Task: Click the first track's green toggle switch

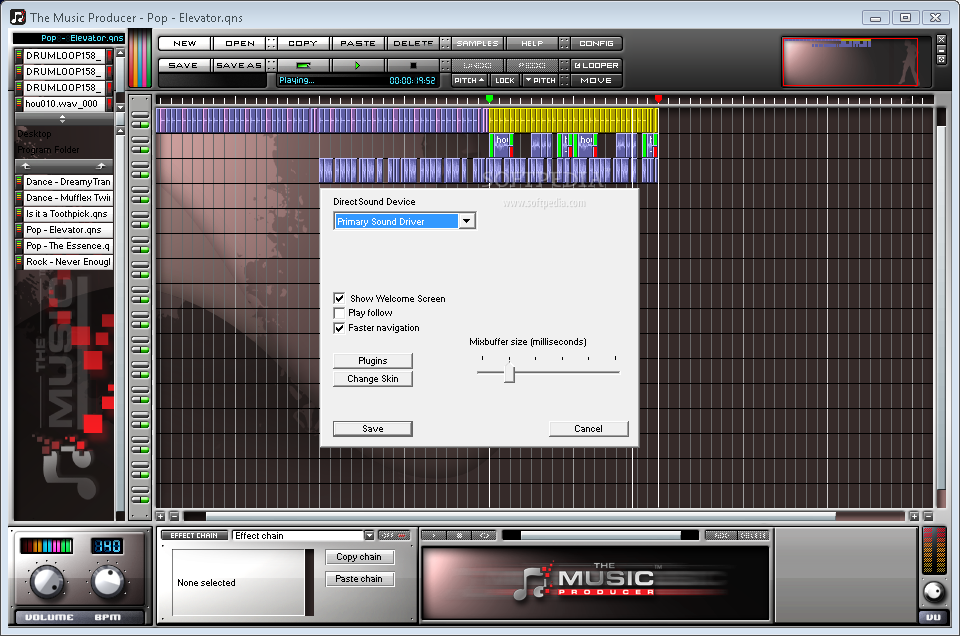Action: [140, 125]
